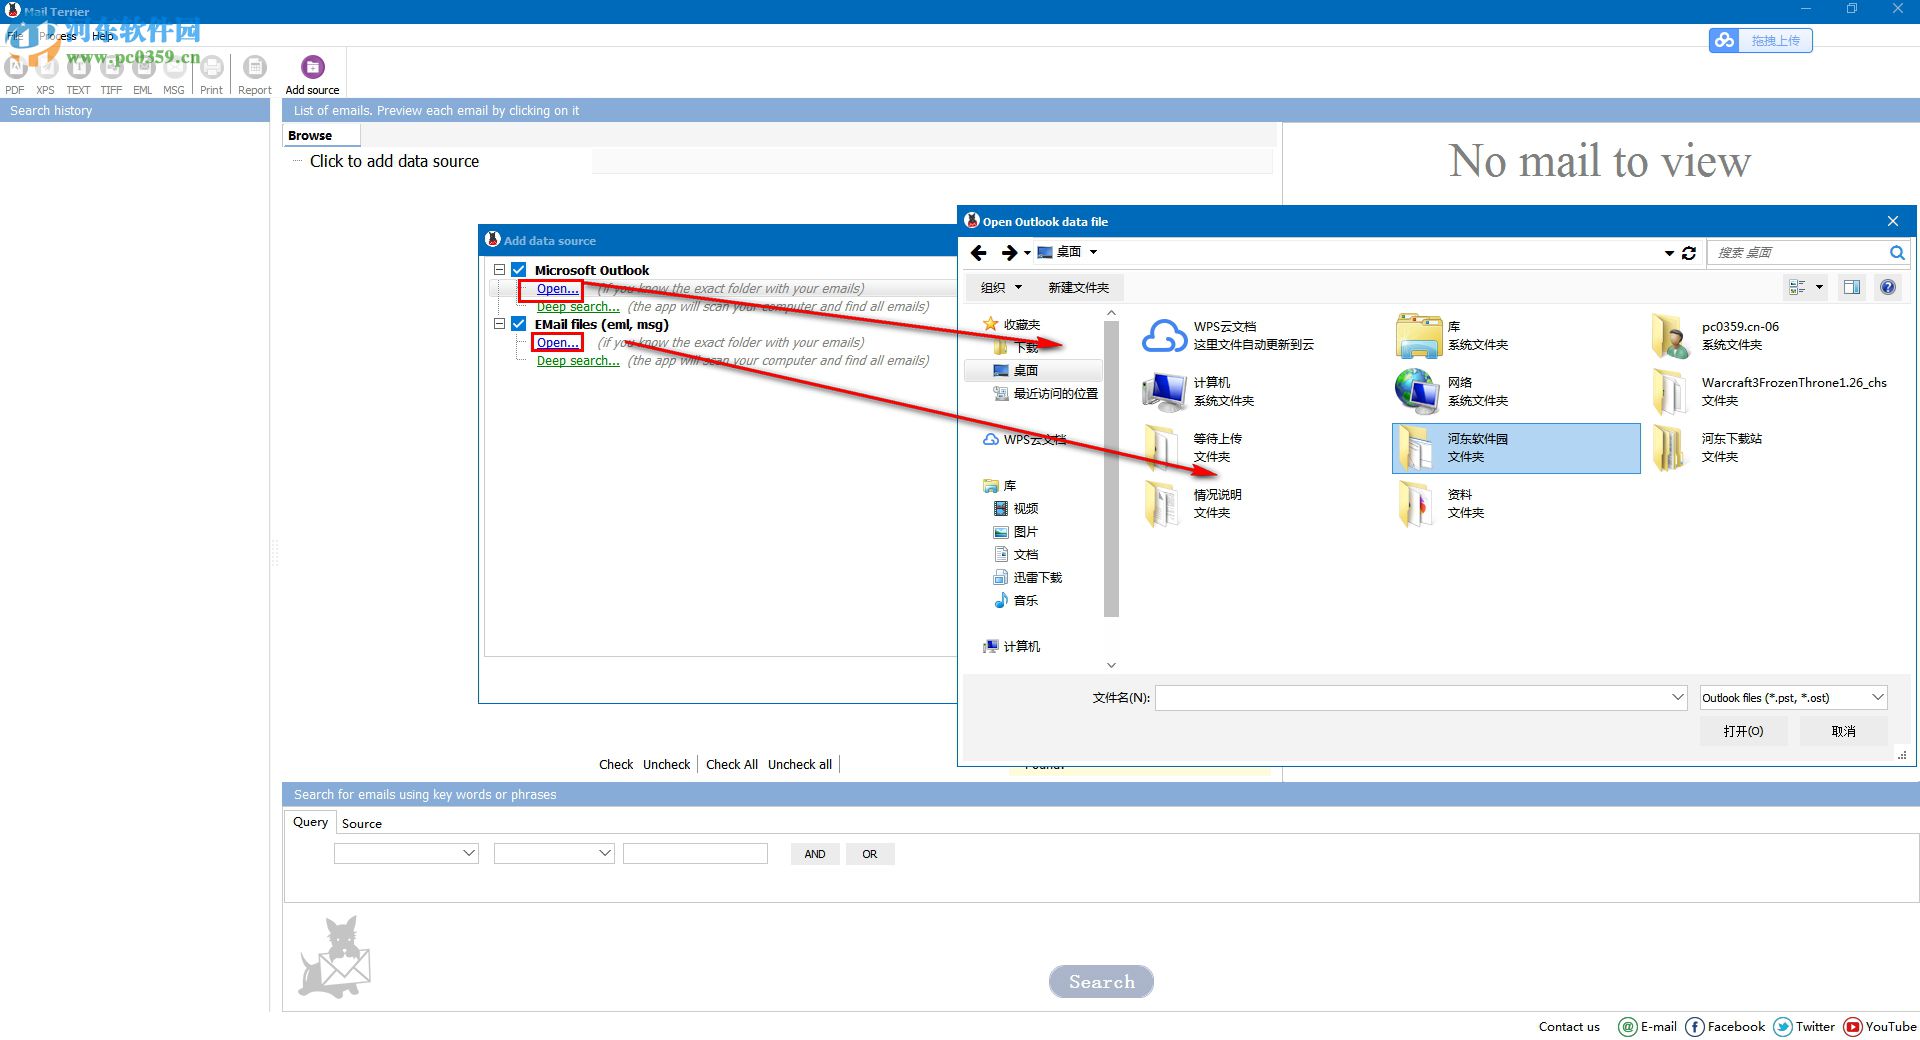This screenshot has width=1920, height=1040.
Task: Click the 文件名 filename input field
Action: [x=1413, y=698]
